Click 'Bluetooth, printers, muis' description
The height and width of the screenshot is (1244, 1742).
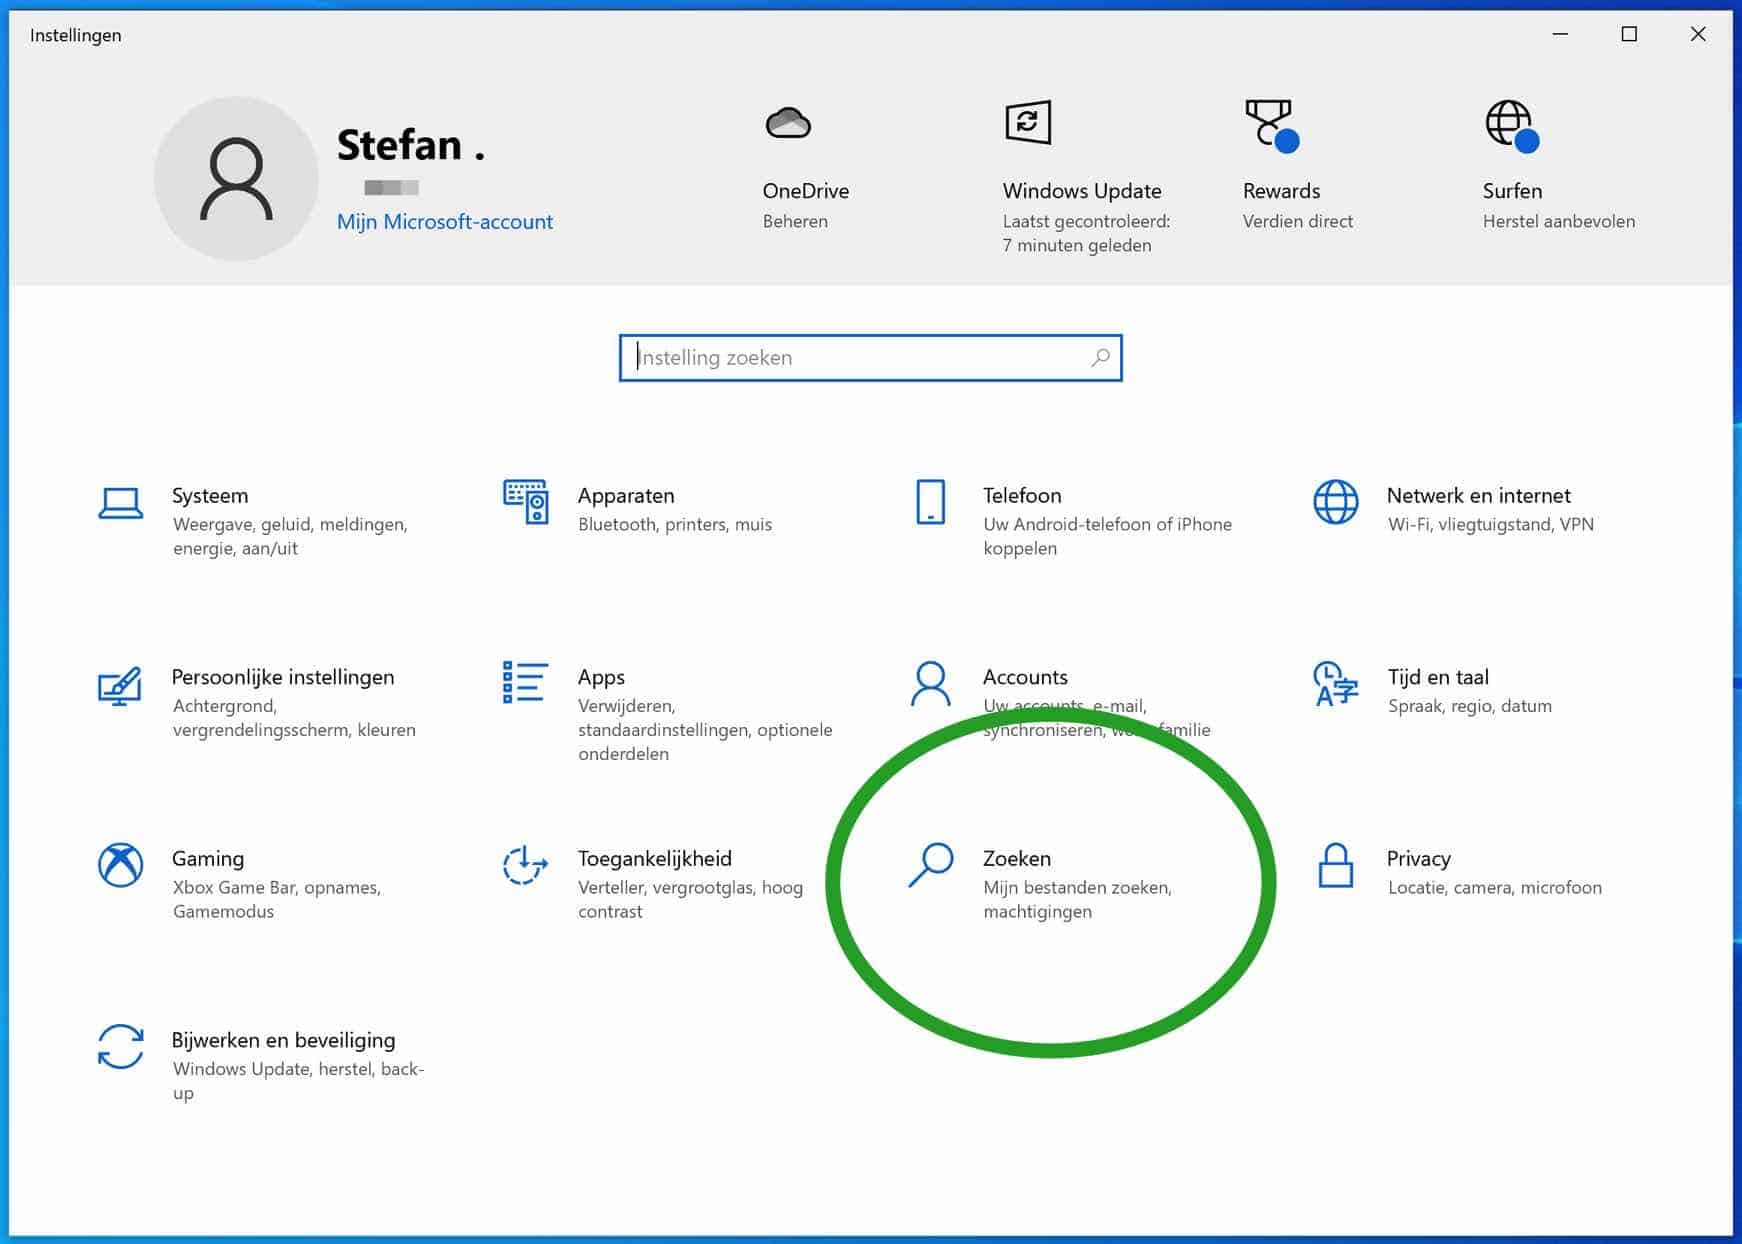pos(675,524)
